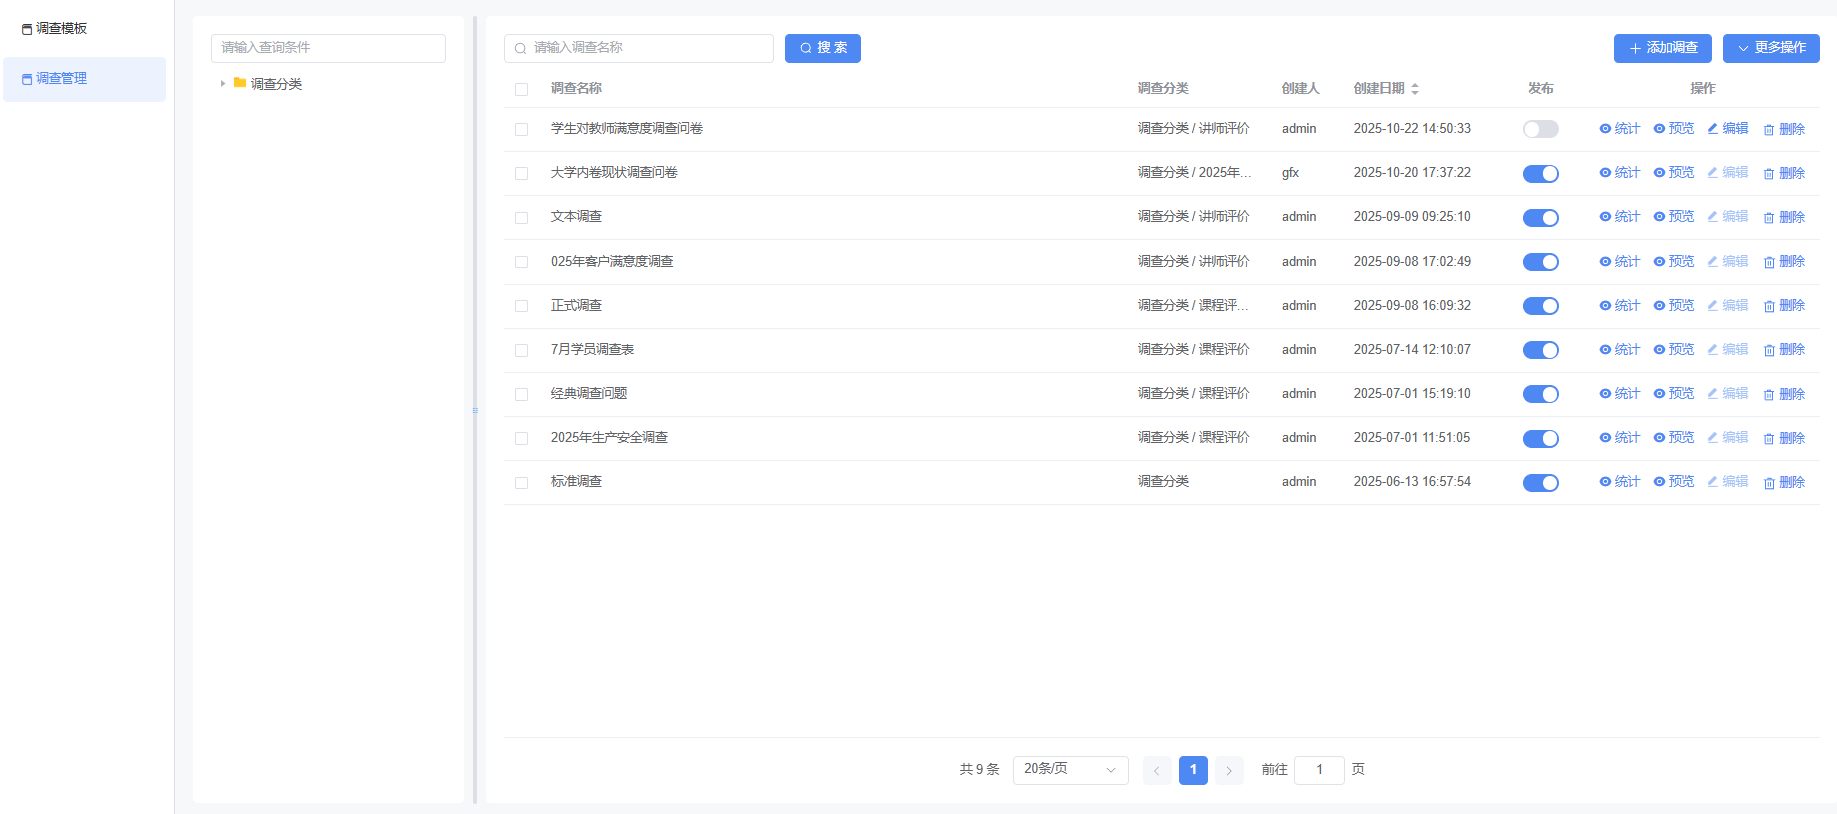Screen dimensions: 1837x814
Task: Toggle the publish switch of 标准调查
Action: click(1540, 482)
